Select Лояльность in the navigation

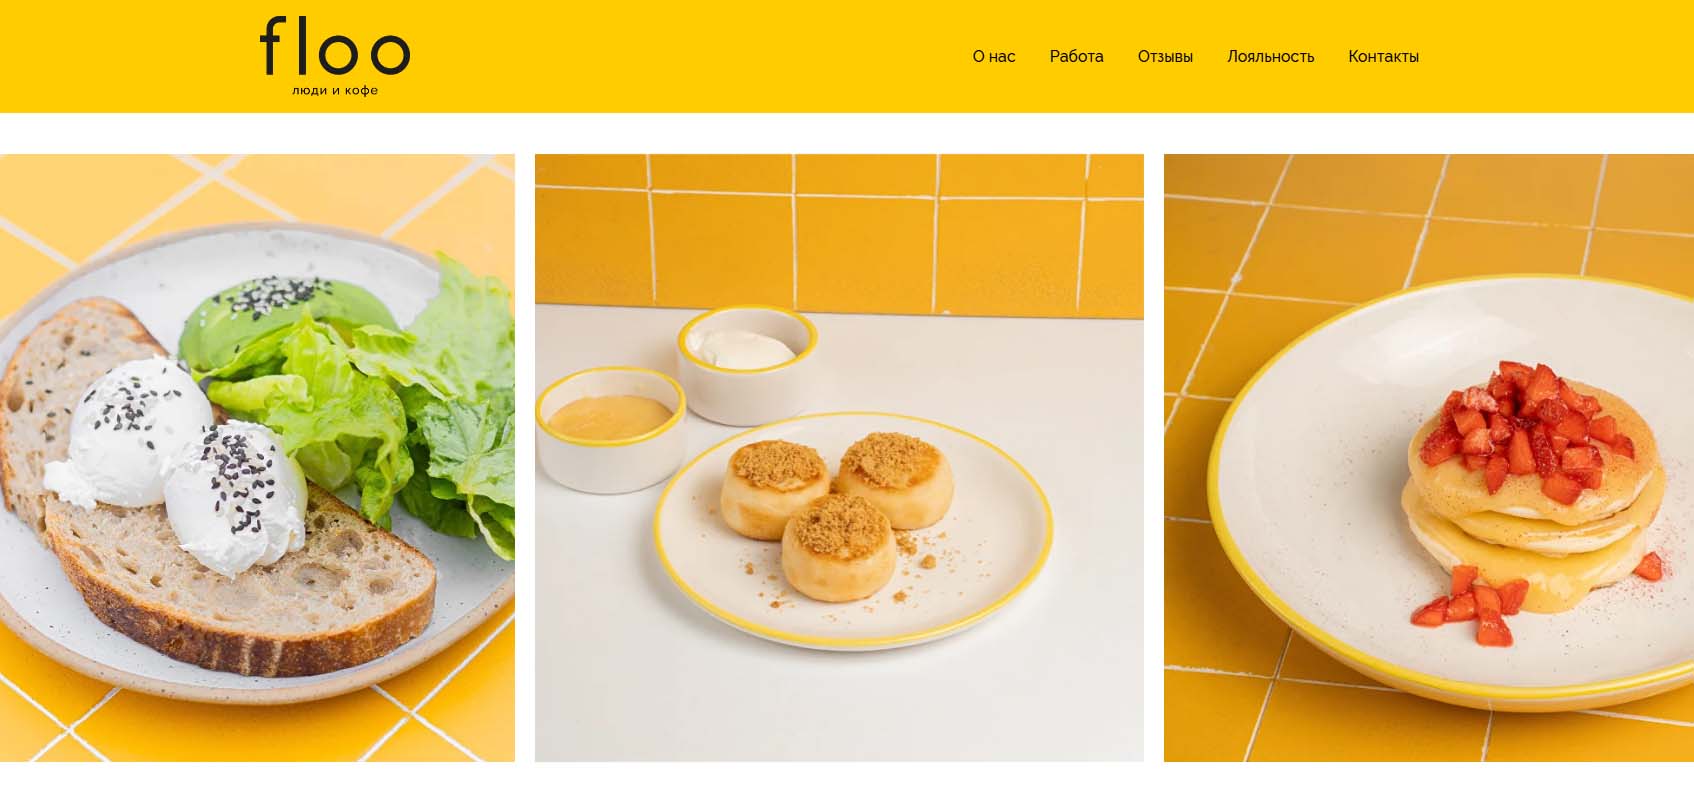click(1270, 57)
